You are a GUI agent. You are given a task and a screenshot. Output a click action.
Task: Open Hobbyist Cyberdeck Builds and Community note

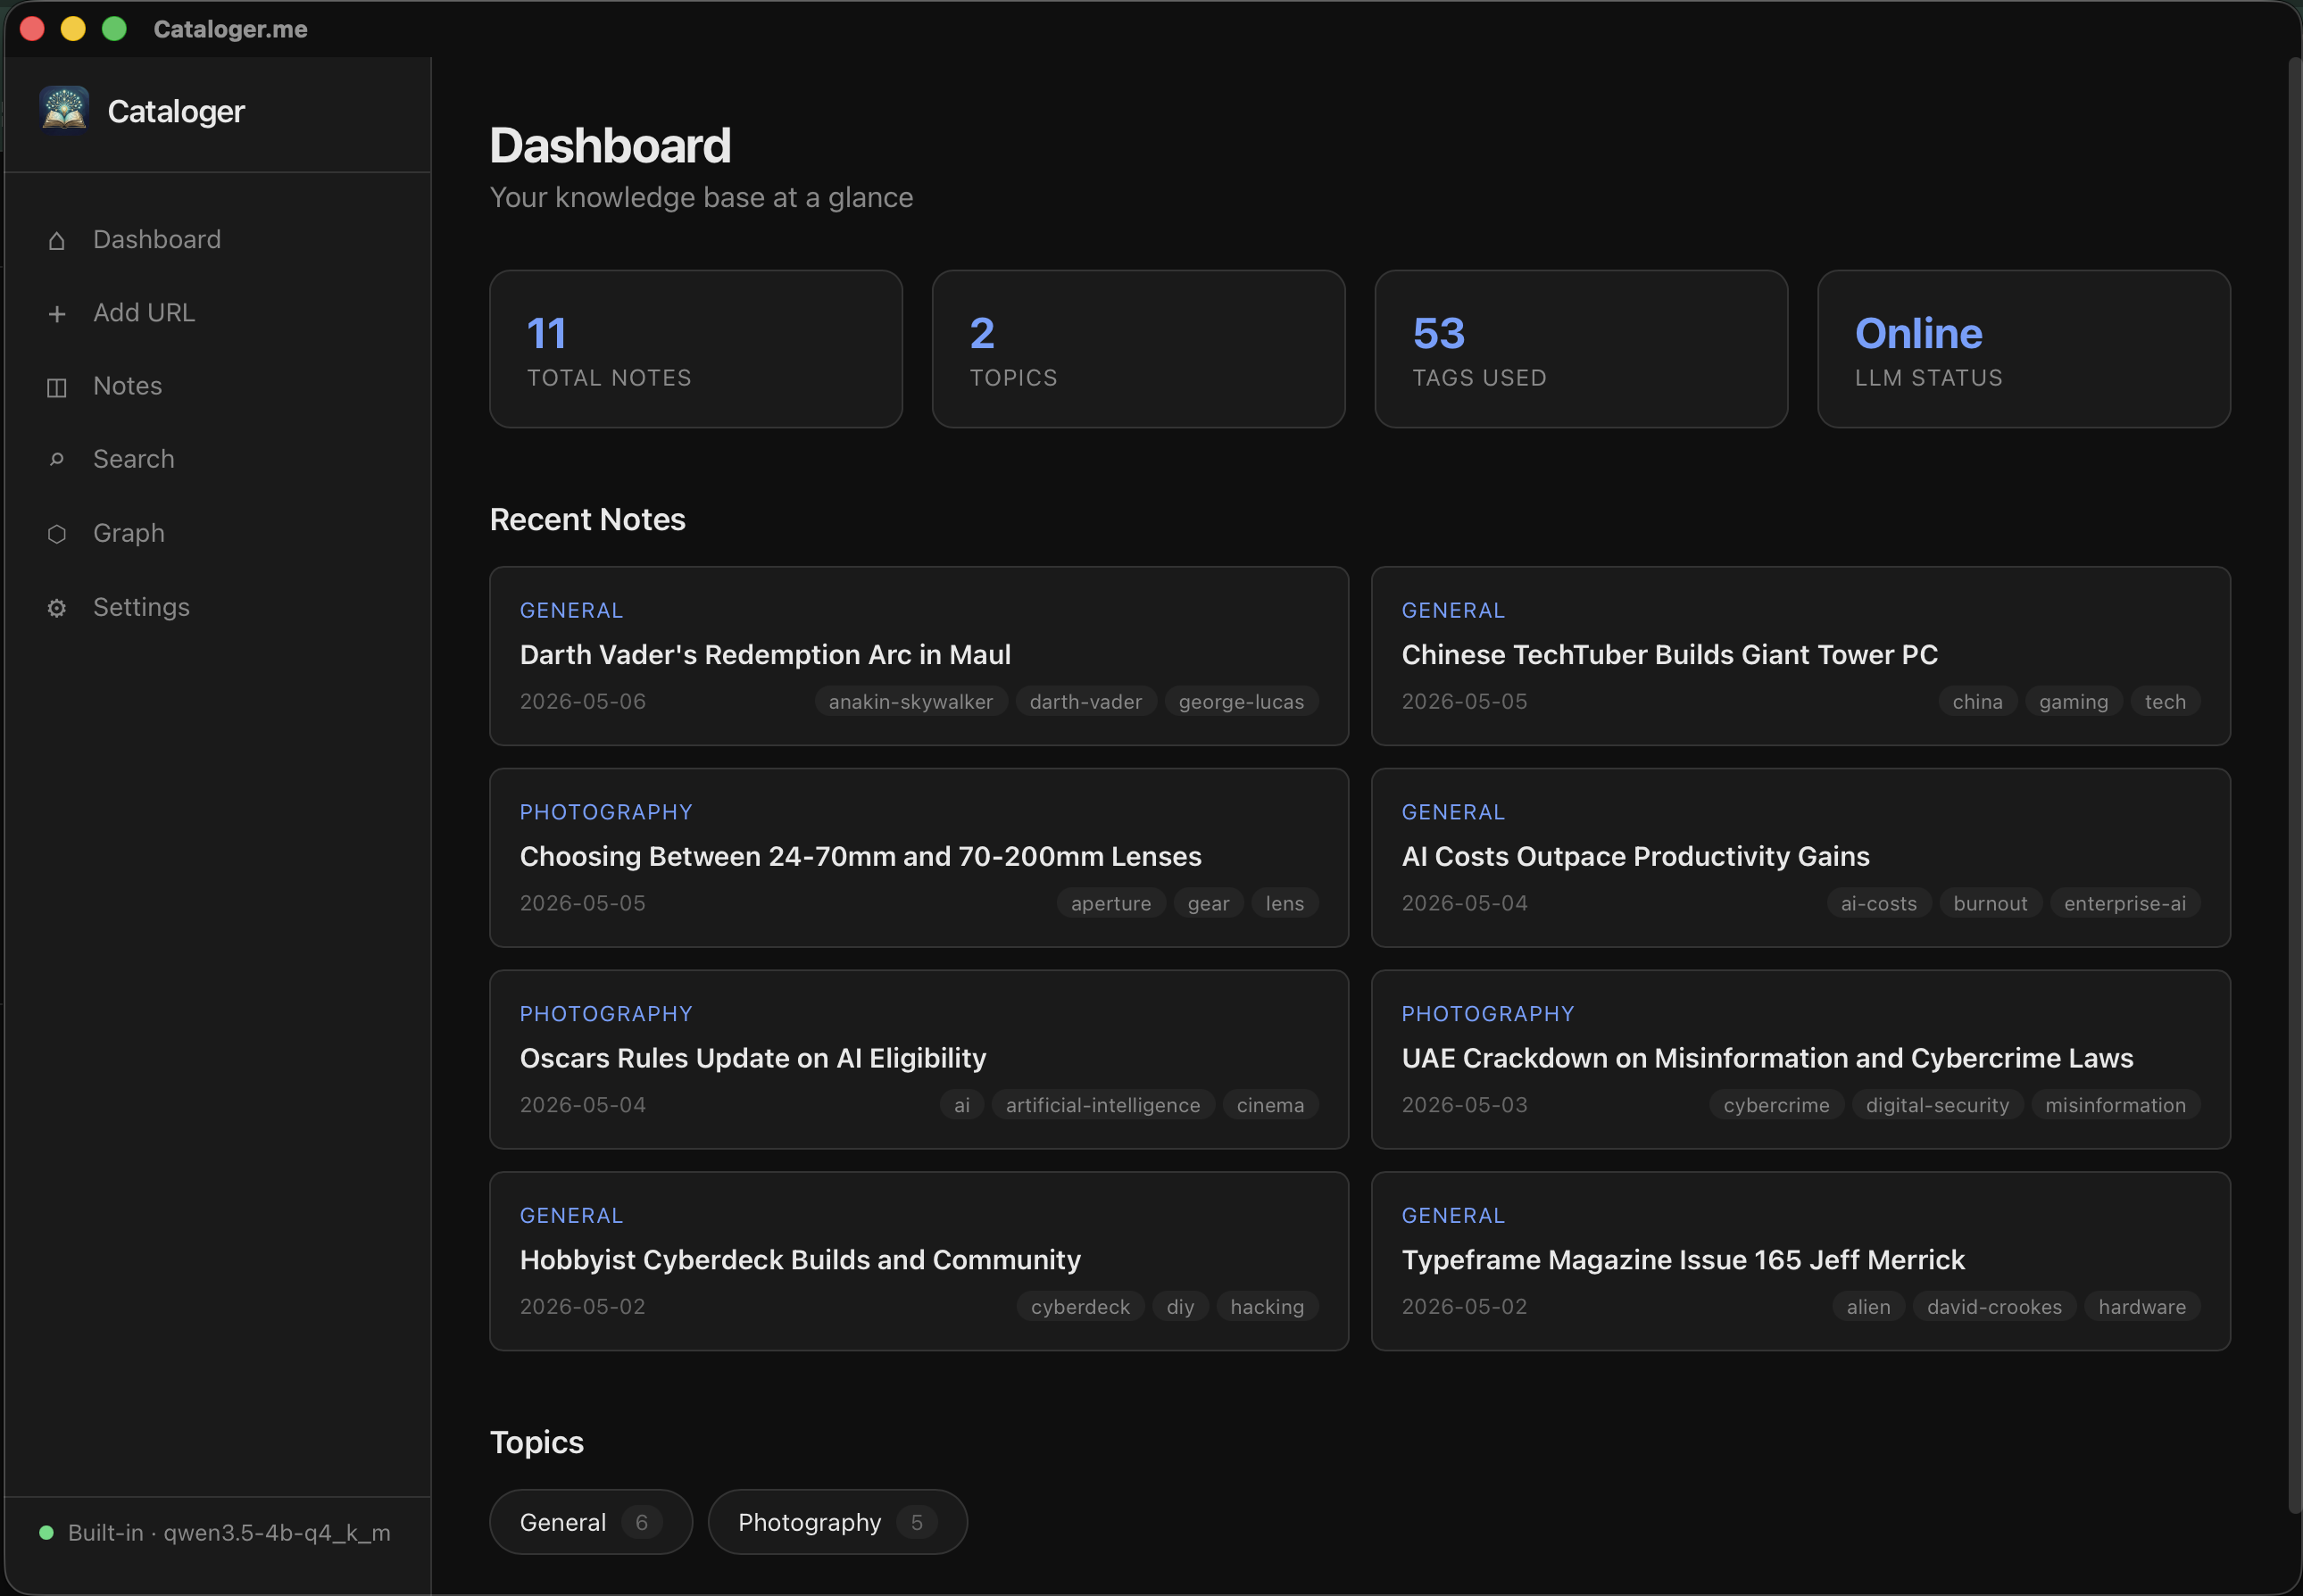pyautogui.click(x=919, y=1262)
